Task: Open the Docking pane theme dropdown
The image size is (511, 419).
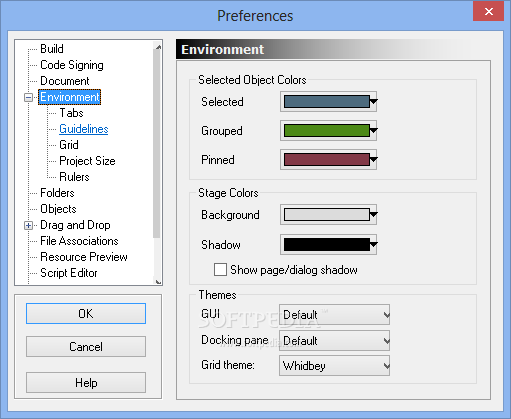Action: pos(334,341)
